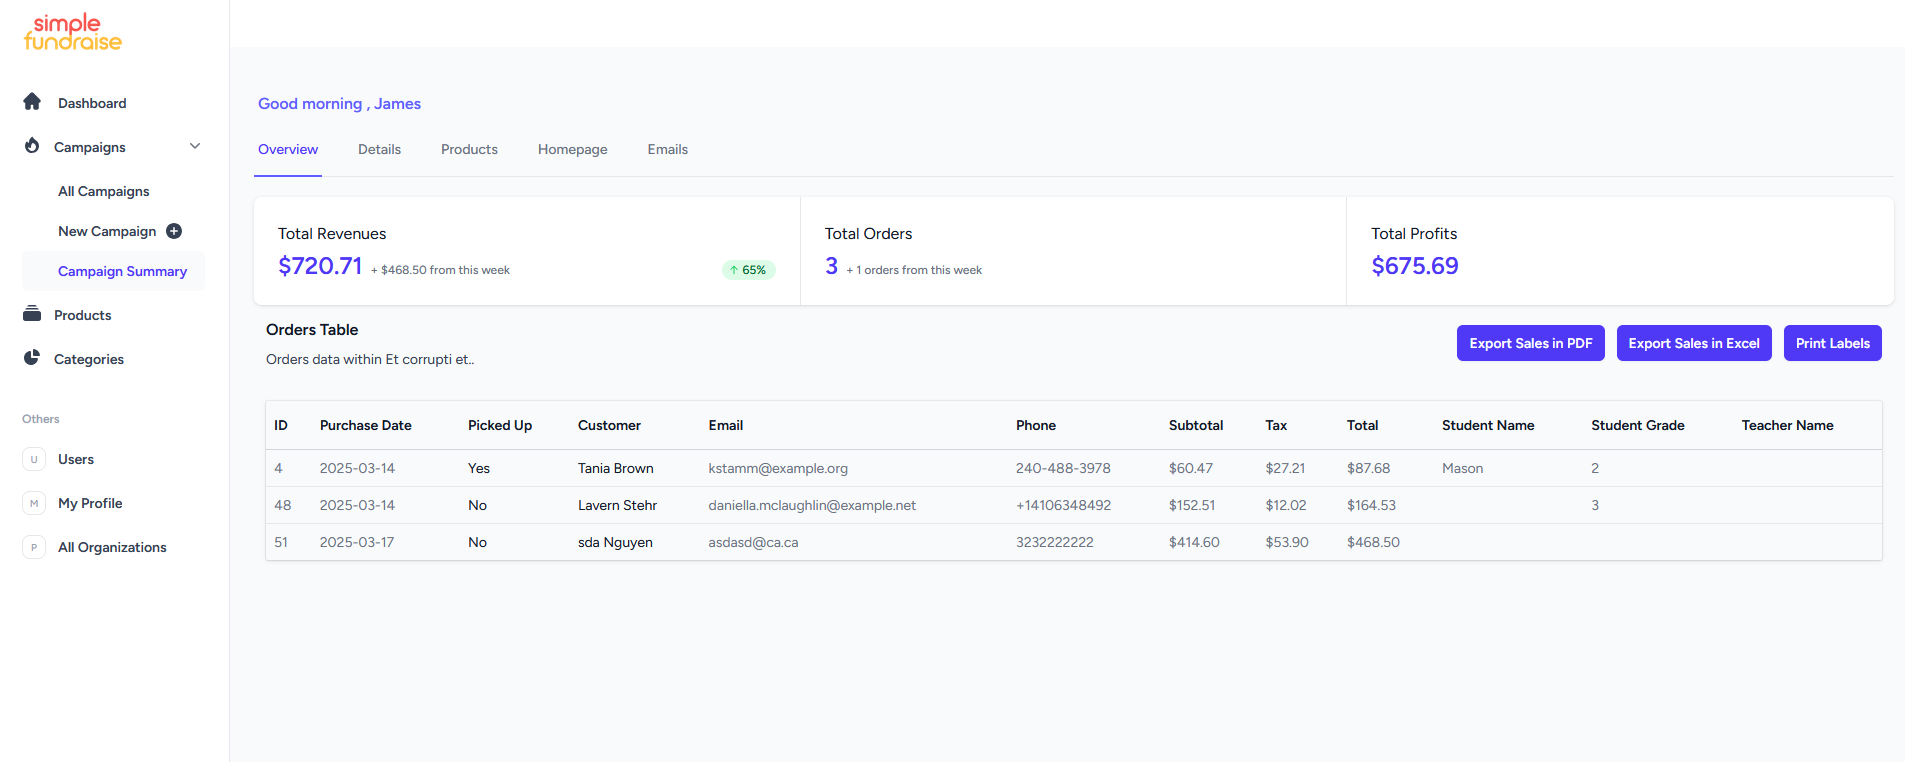
Task: Click the Orders Table heading
Action: tap(312, 329)
